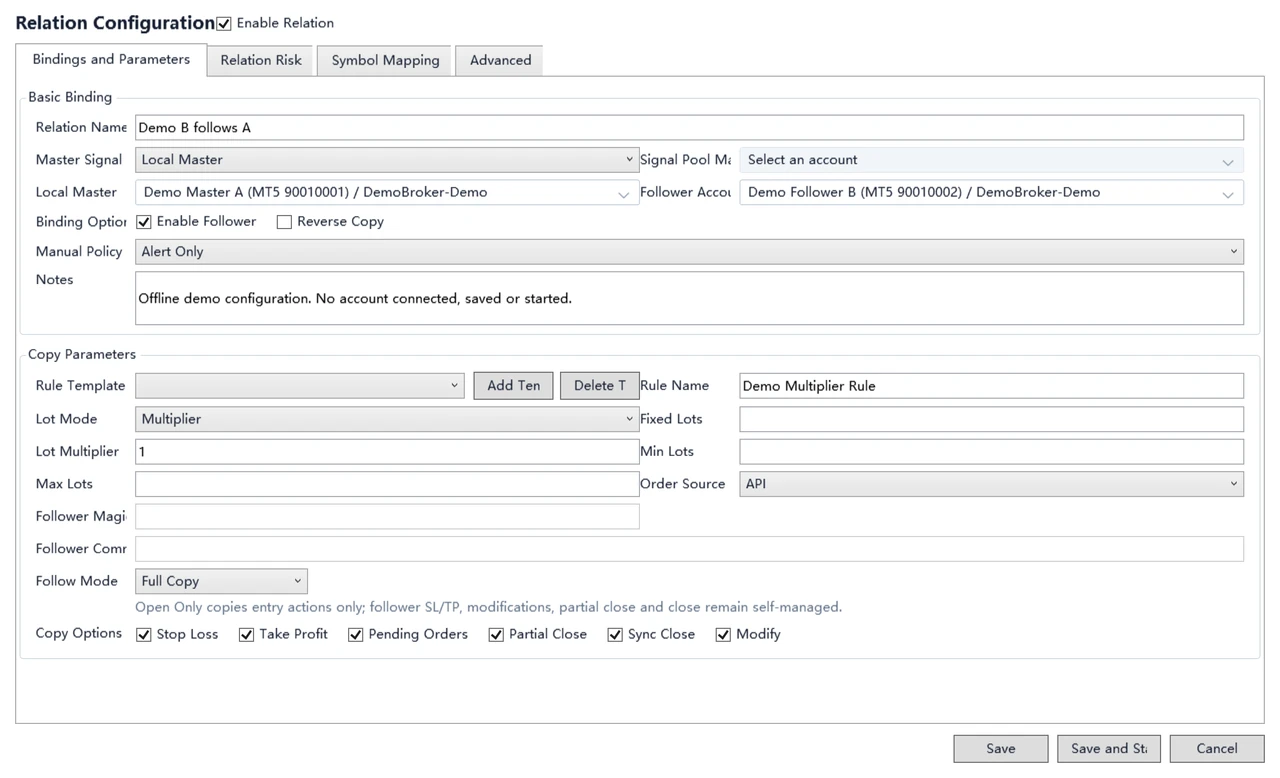Click into the Follower Comment field
Viewport: 1280px width, 778px height.
pyautogui.click(x=689, y=549)
